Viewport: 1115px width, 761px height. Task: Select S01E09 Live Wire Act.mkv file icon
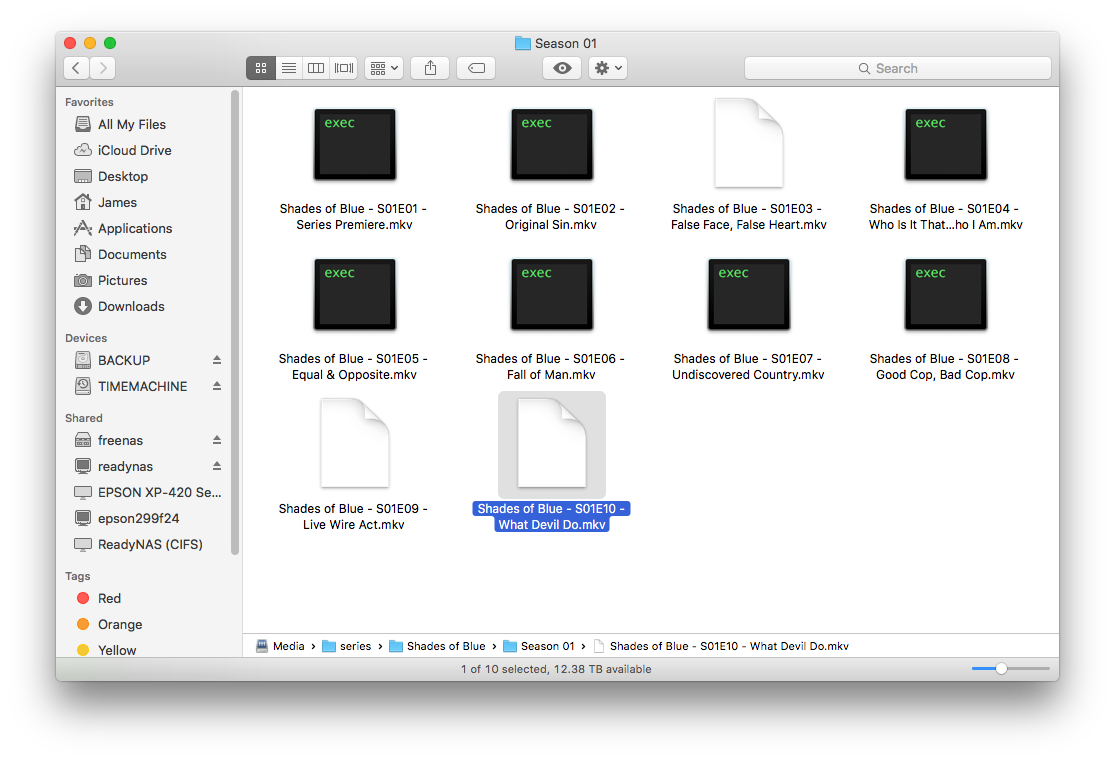pyautogui.click(x=355, y=443)
